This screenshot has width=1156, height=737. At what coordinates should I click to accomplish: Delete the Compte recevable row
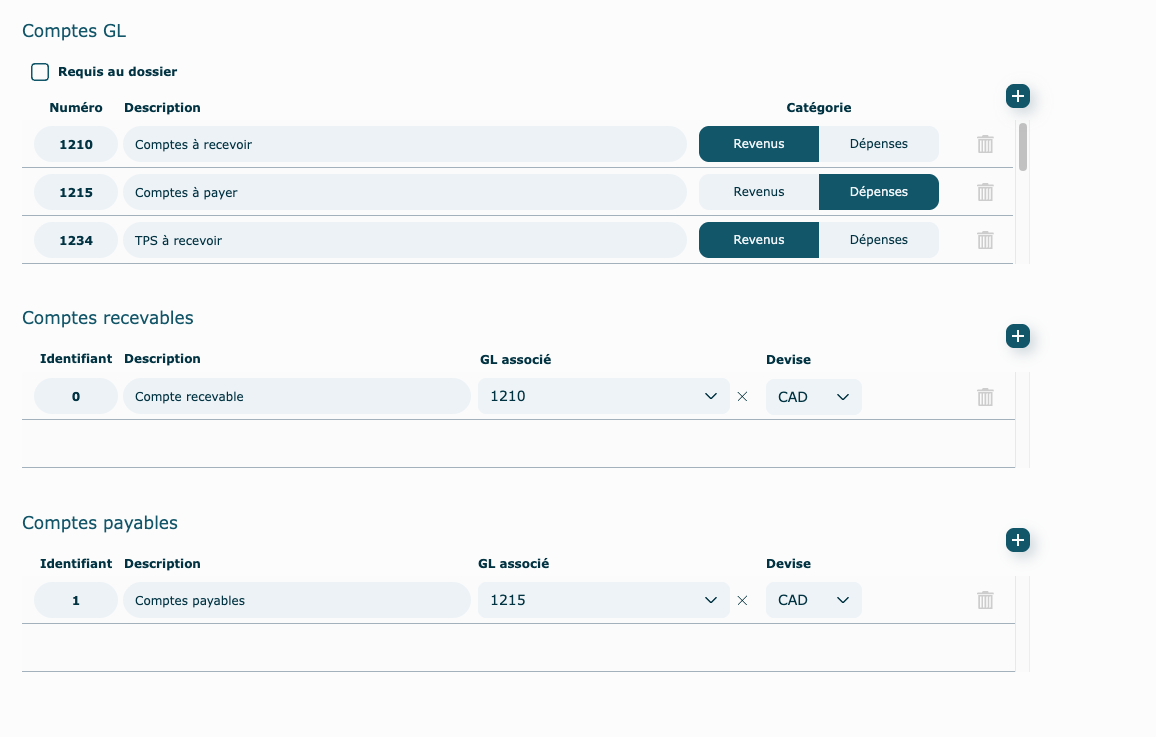pyautogui.click(x=985, y=397)
